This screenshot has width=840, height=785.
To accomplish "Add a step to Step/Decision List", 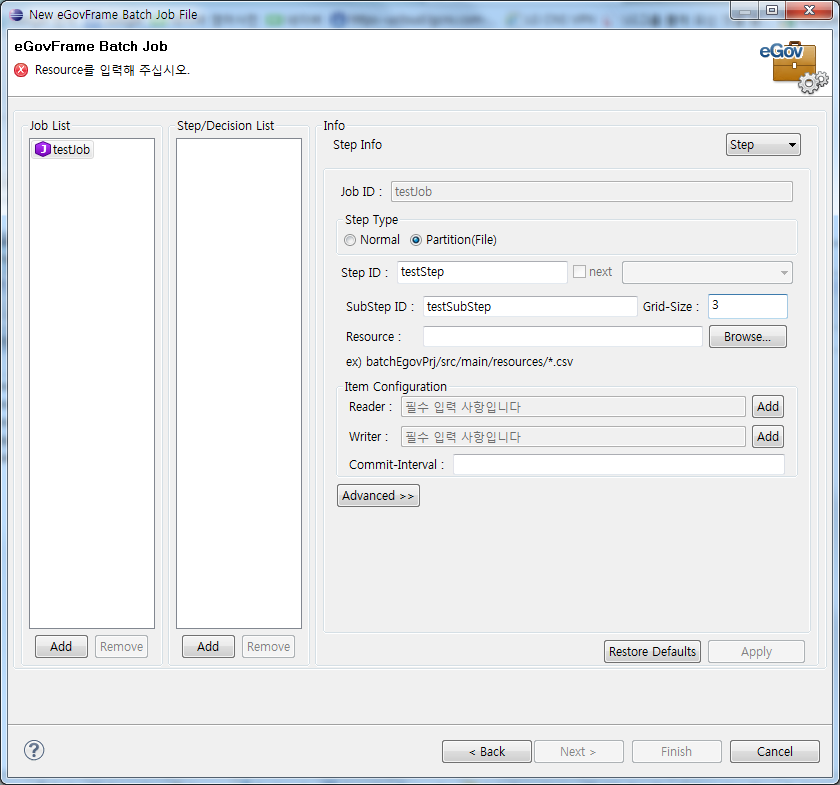I will click(x=208, y=647).
